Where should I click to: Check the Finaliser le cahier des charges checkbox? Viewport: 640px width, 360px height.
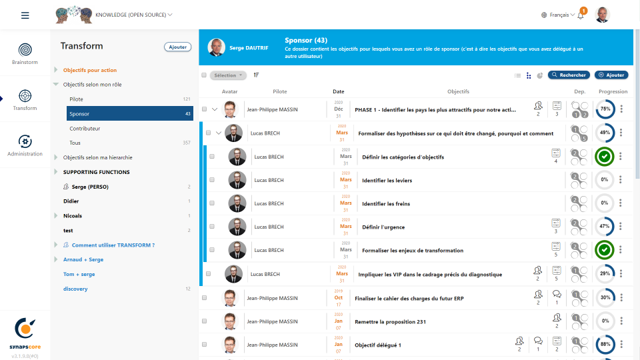point(204,298)
